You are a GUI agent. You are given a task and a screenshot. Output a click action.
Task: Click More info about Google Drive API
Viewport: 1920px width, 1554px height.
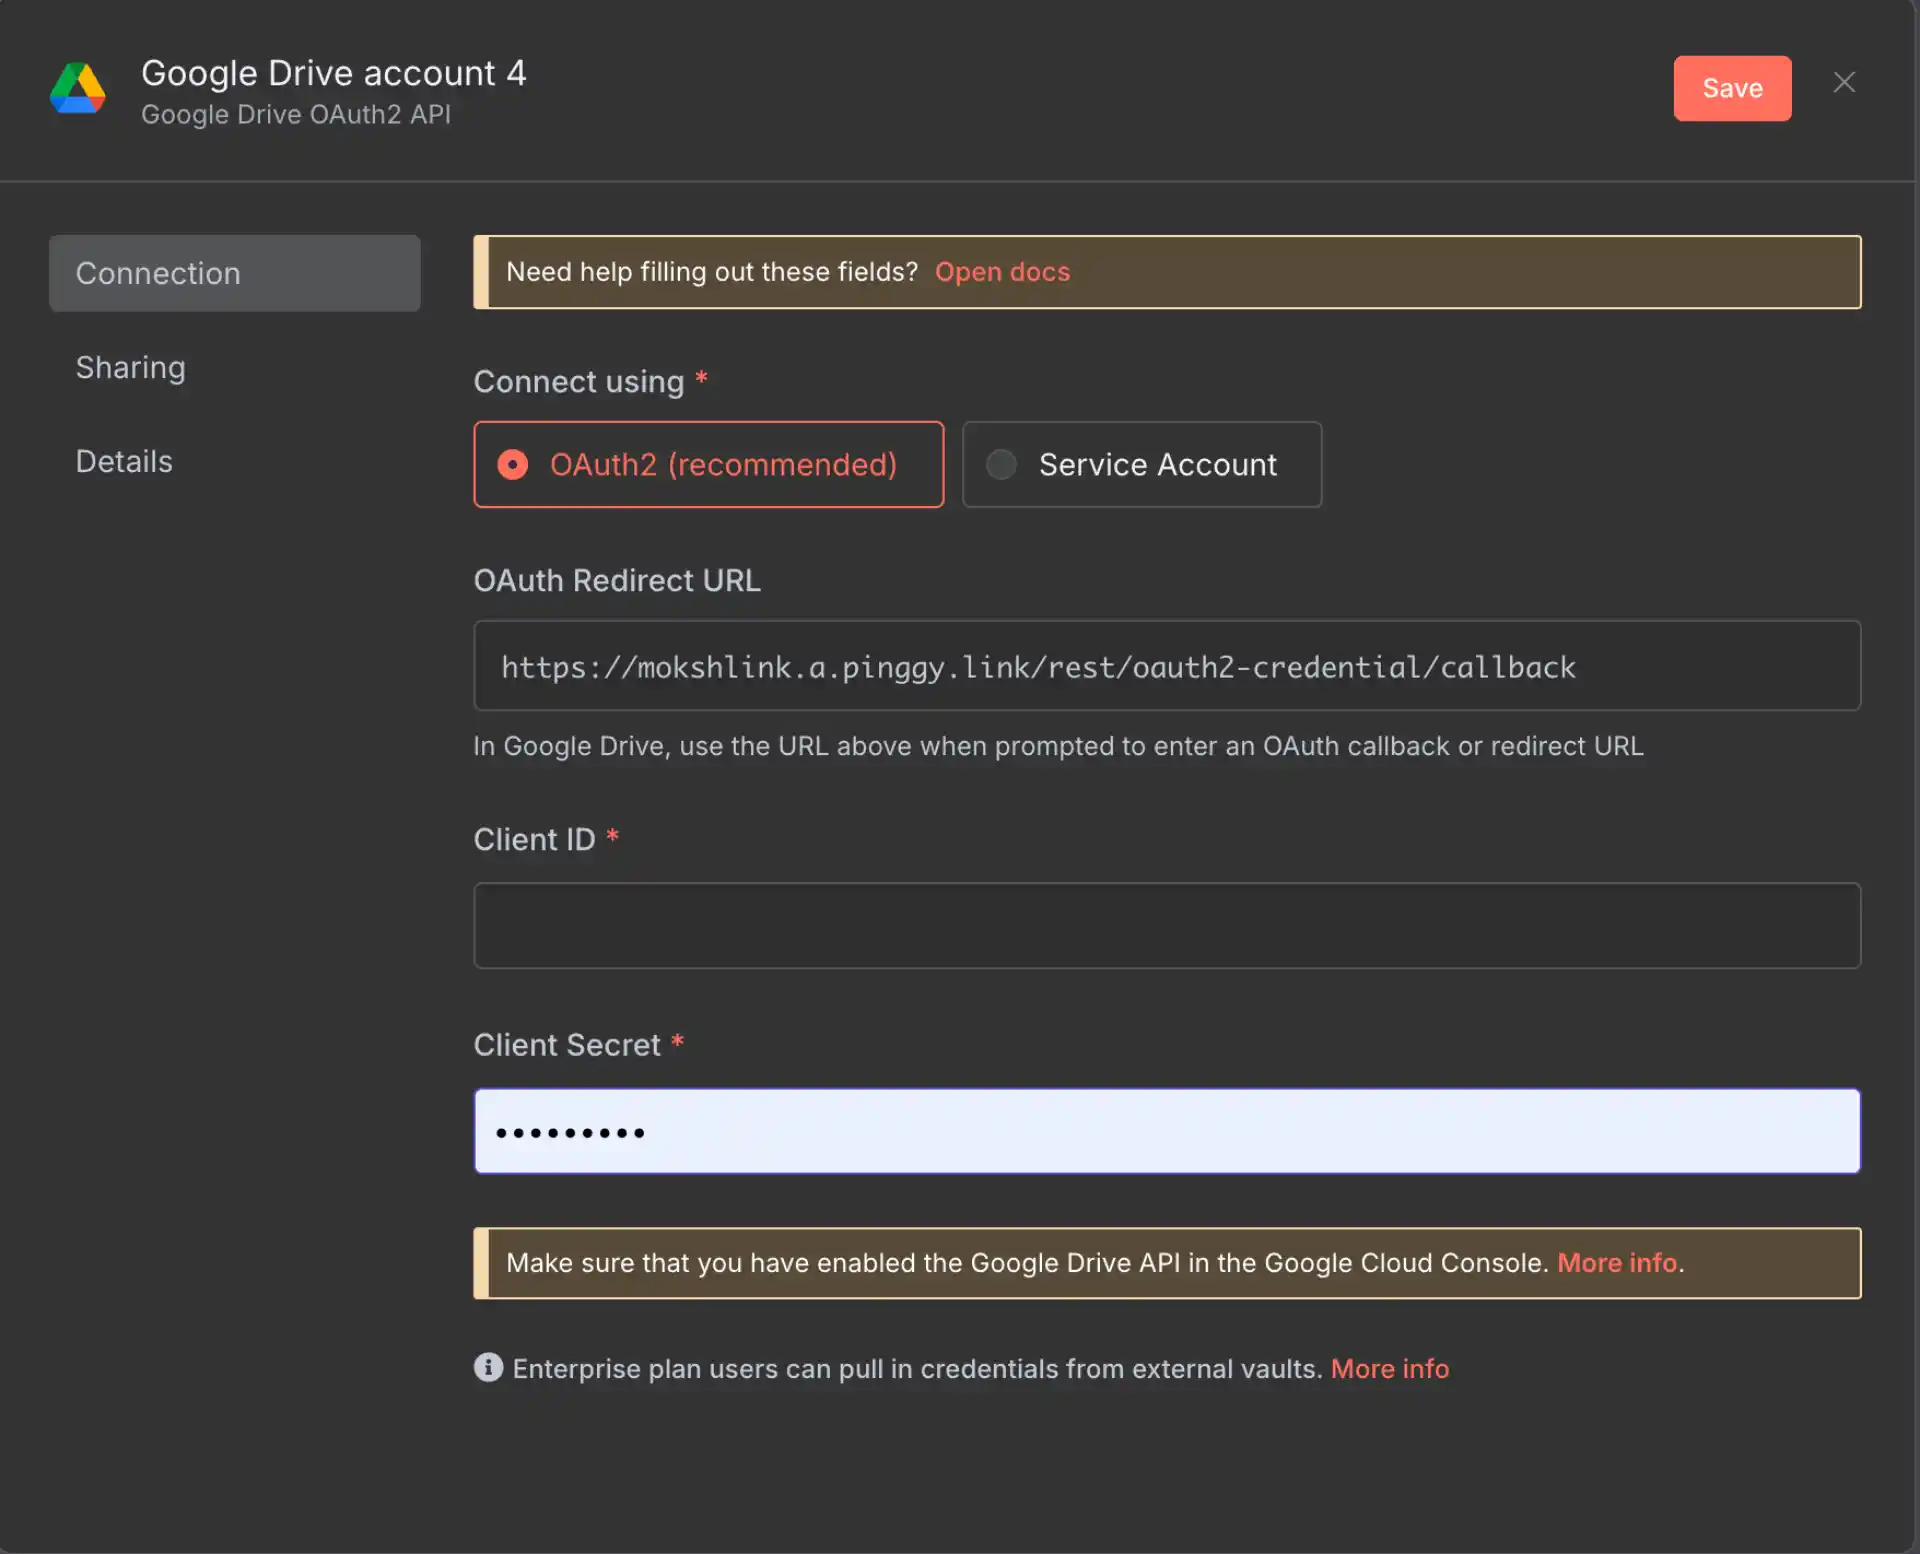pyautogui.click(x=1616, y=1263)
